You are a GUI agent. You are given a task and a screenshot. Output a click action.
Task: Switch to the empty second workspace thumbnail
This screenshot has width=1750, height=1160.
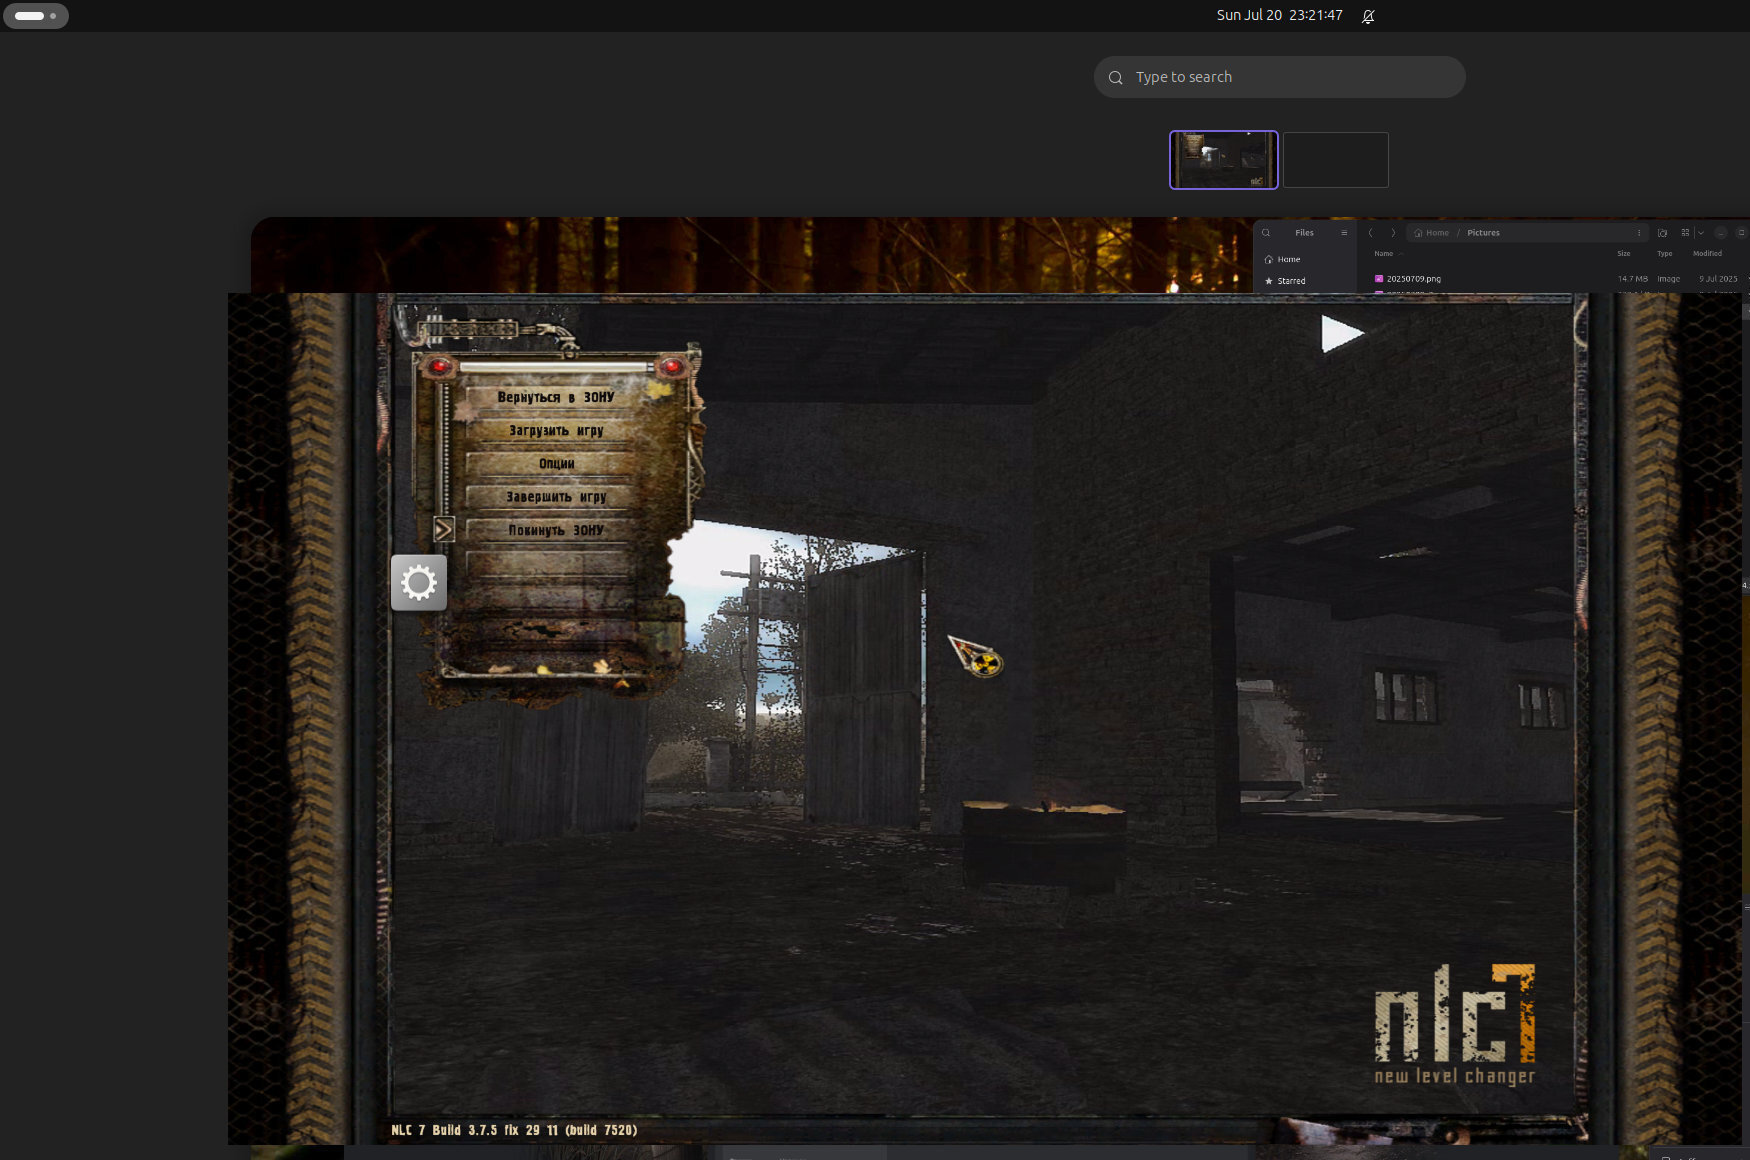pyautogui.click(x=1335, y=160)
